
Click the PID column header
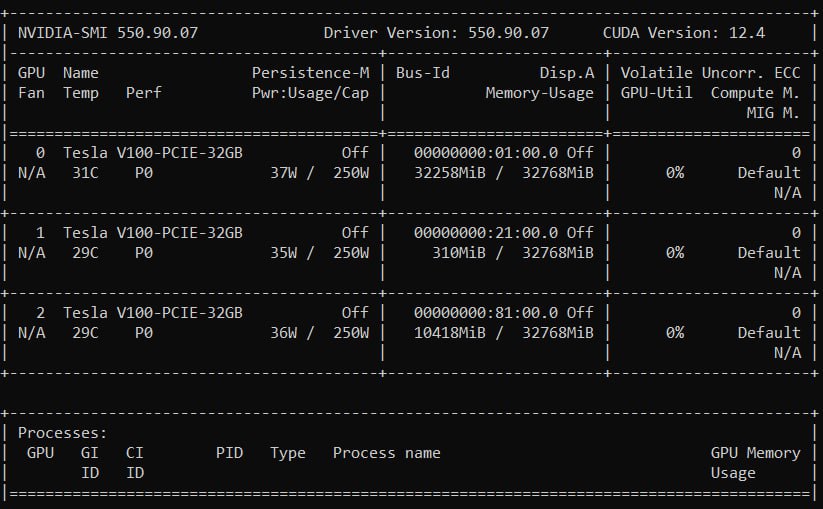[229, 453]
